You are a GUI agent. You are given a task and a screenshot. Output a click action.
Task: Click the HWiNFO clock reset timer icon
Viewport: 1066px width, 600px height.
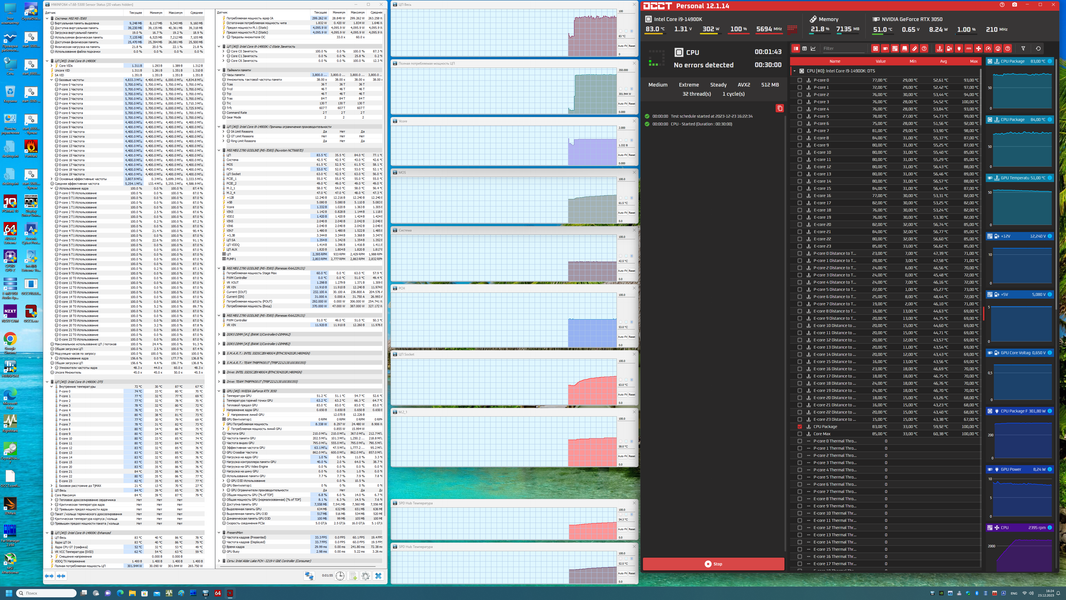tap(340, 576)
